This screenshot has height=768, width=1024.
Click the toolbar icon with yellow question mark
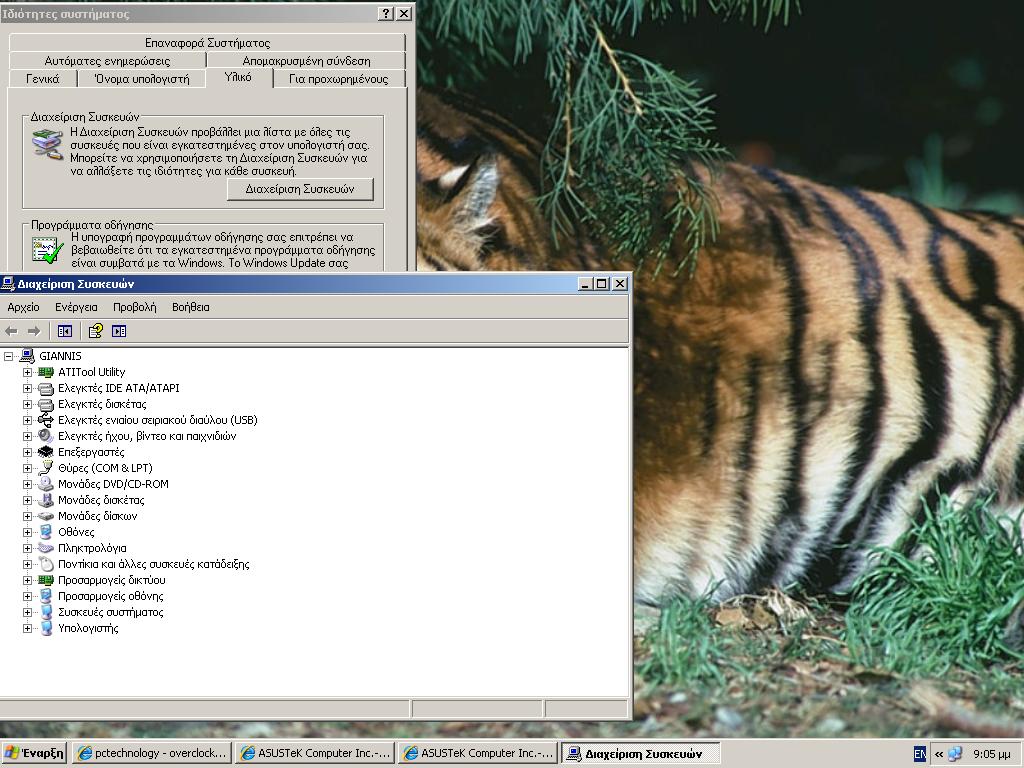(x=96, y=331)
